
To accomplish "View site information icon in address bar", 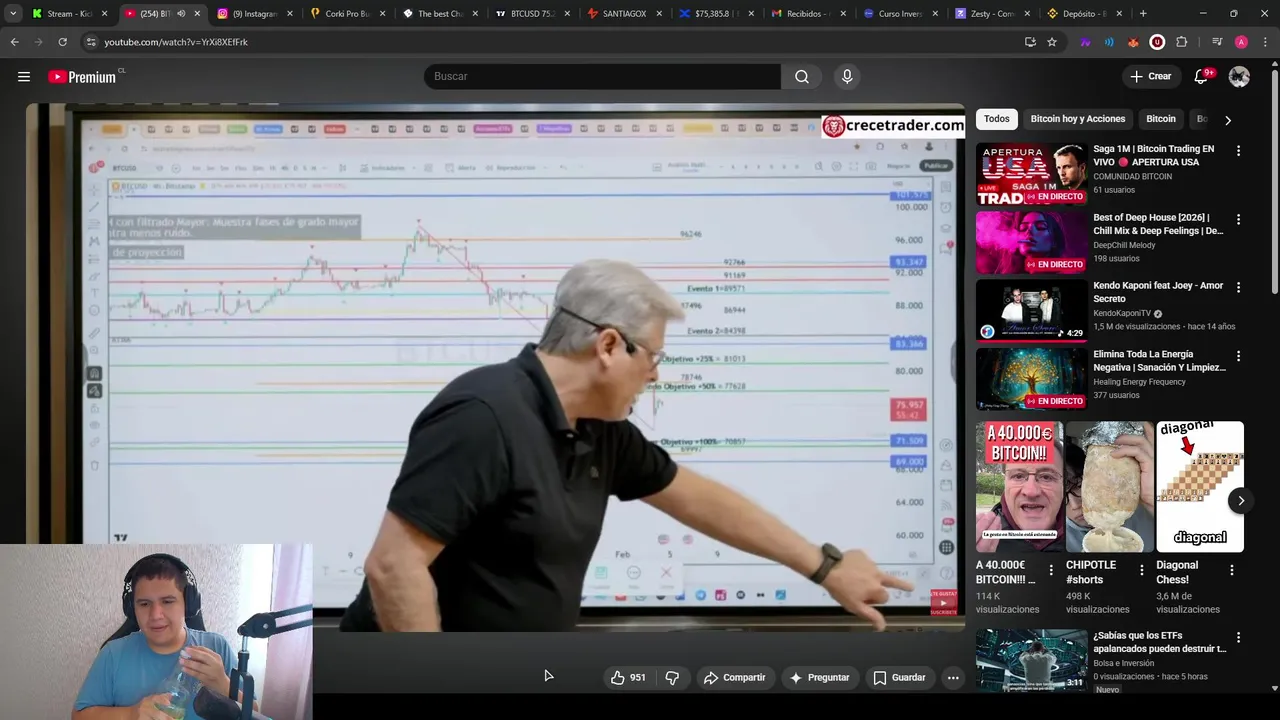I will click(x=90, y=42).
